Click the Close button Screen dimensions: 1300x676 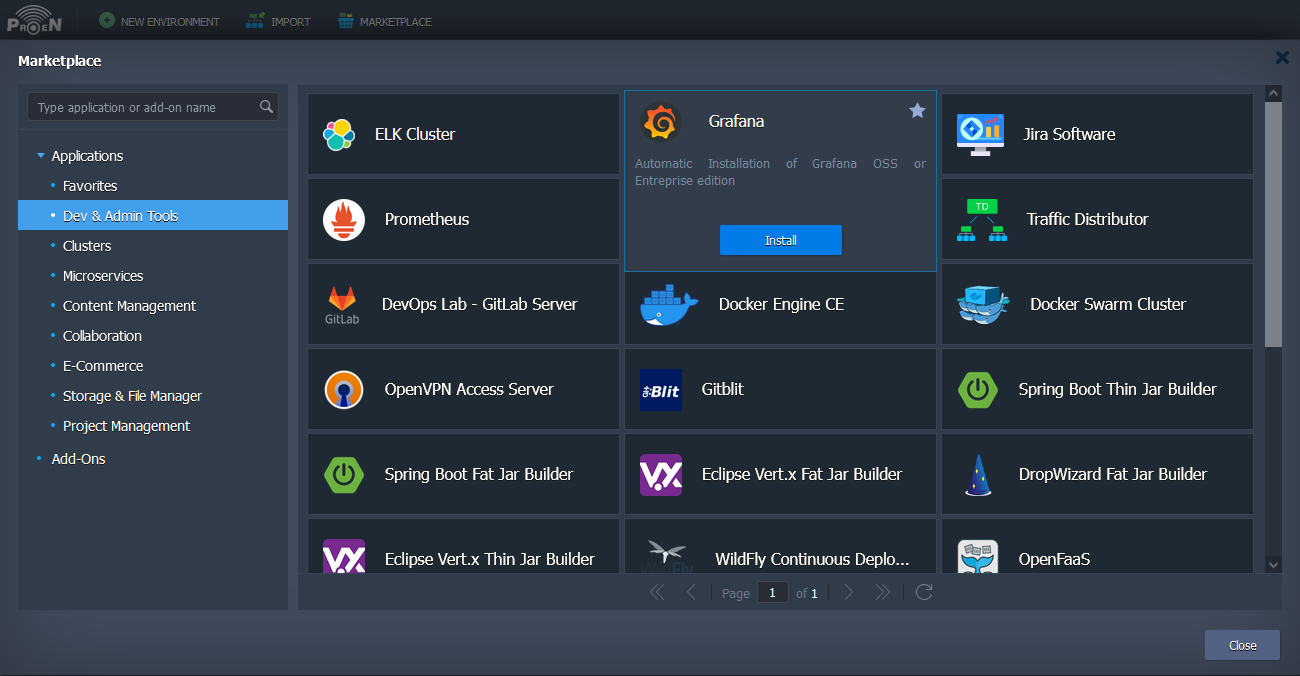pos(1242,645)
